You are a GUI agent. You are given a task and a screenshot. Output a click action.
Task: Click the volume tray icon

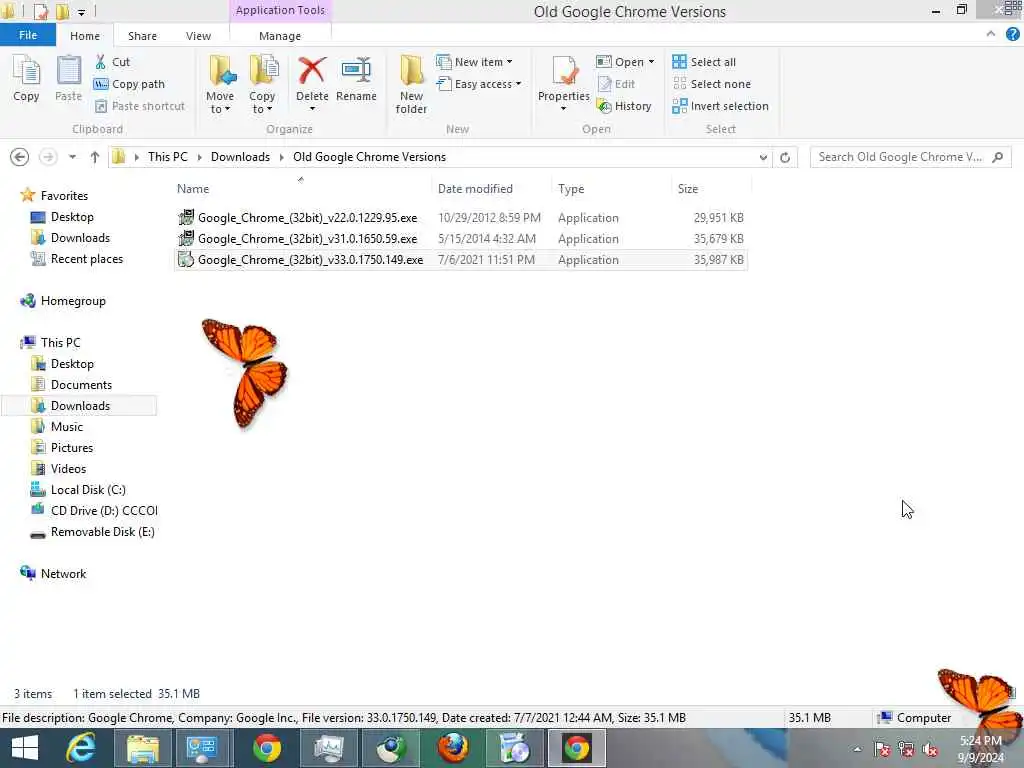(x=931, y=750)
